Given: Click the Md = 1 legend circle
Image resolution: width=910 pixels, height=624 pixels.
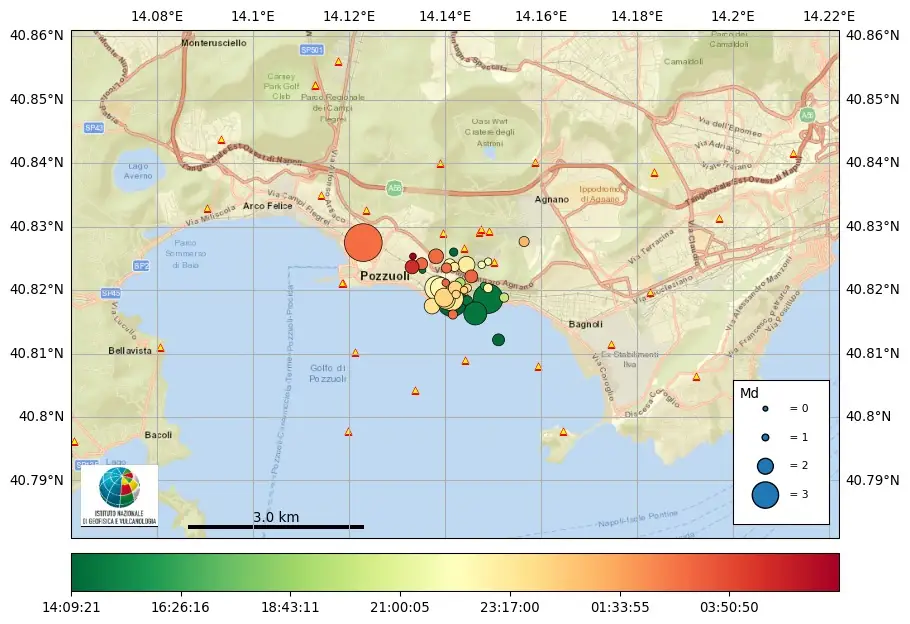Looking at the screenshot, I should pyautogui.click(x=765, y=437).
